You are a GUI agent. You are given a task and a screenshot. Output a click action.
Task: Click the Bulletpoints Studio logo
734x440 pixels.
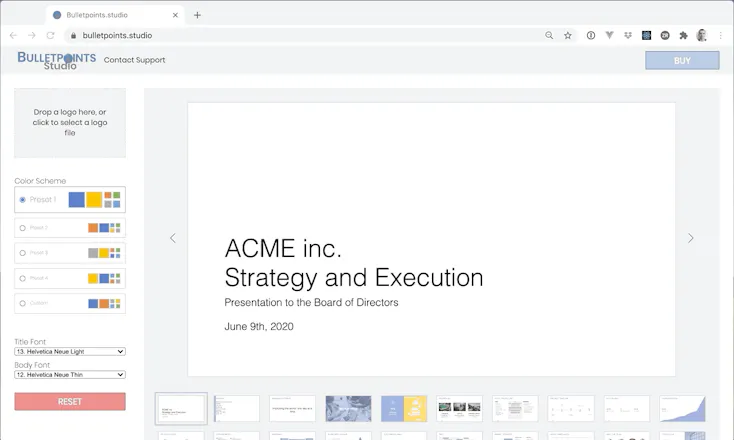click(x=57, y=61)
